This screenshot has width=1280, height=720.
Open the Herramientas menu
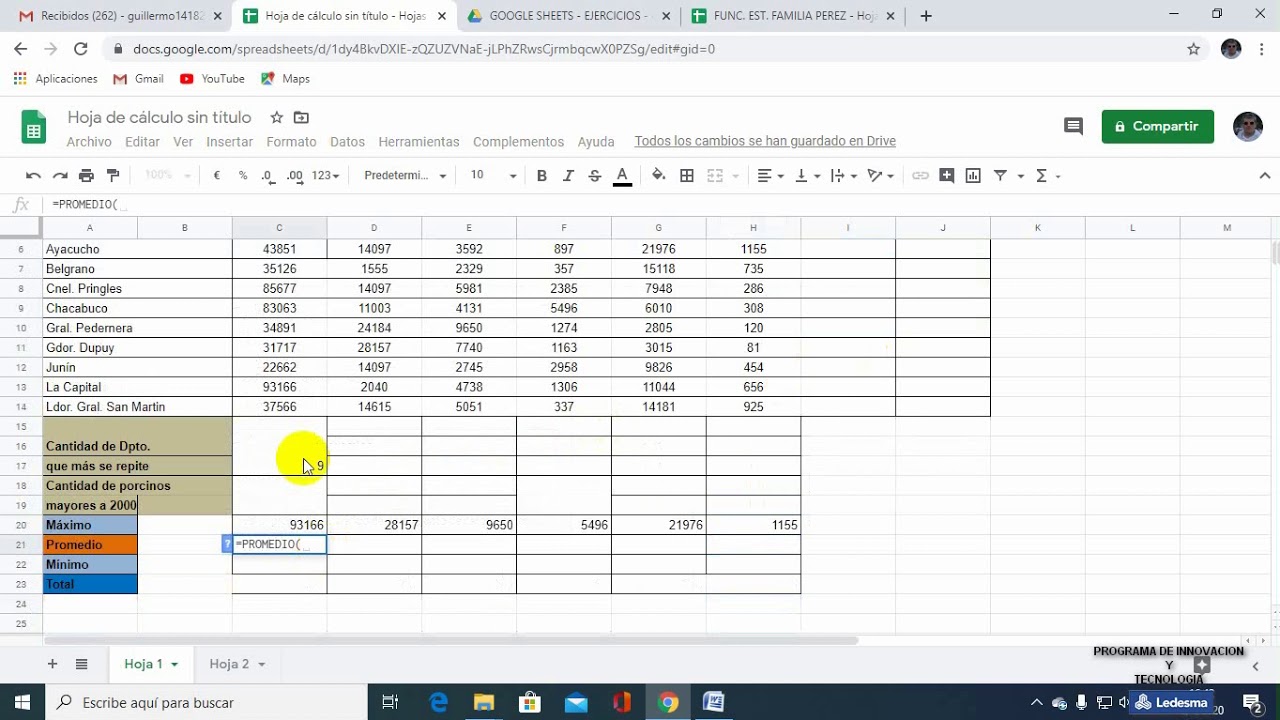coord(418,142)
